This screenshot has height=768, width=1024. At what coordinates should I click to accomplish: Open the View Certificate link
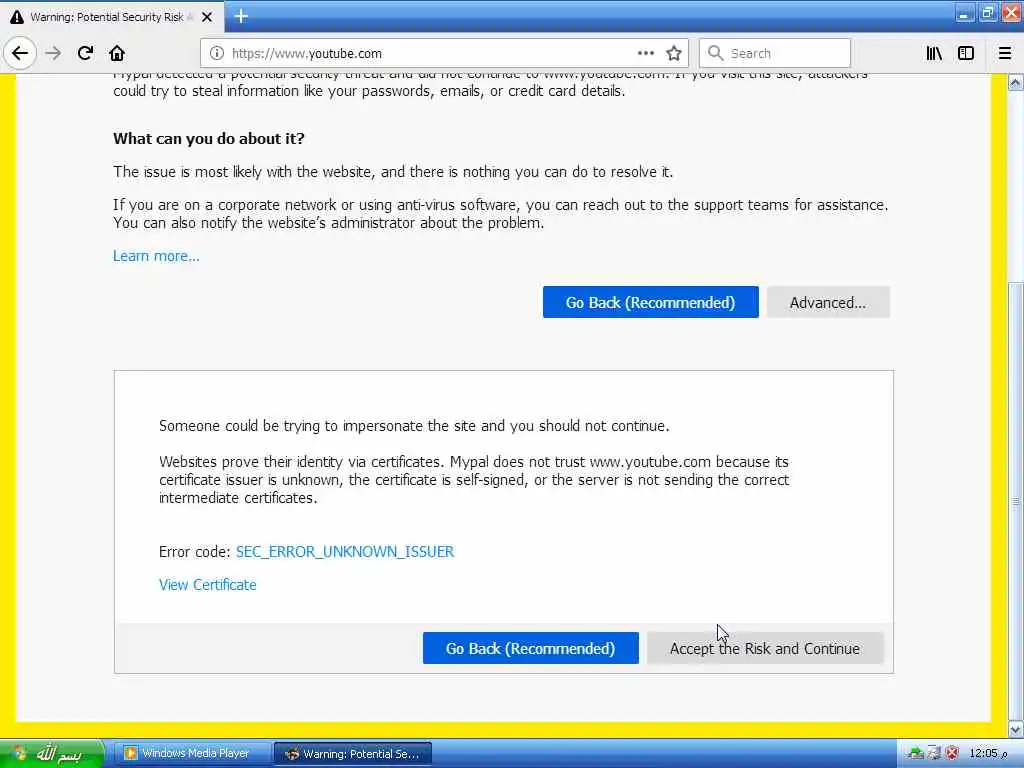tap(208, 585)
